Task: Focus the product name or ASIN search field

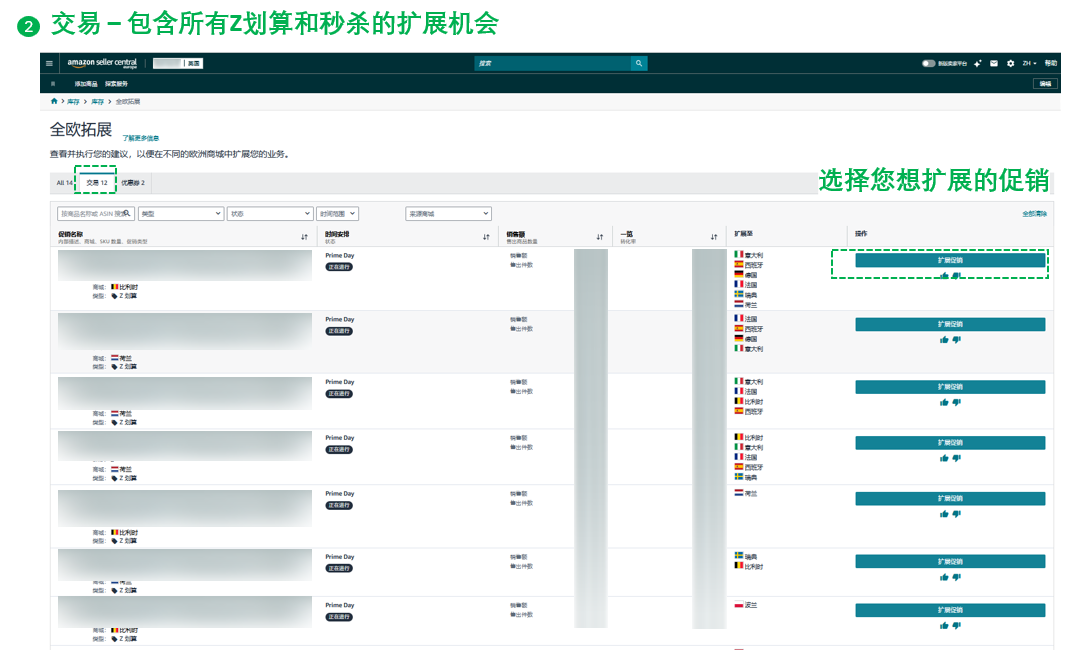Action: (x=96, y=214)
